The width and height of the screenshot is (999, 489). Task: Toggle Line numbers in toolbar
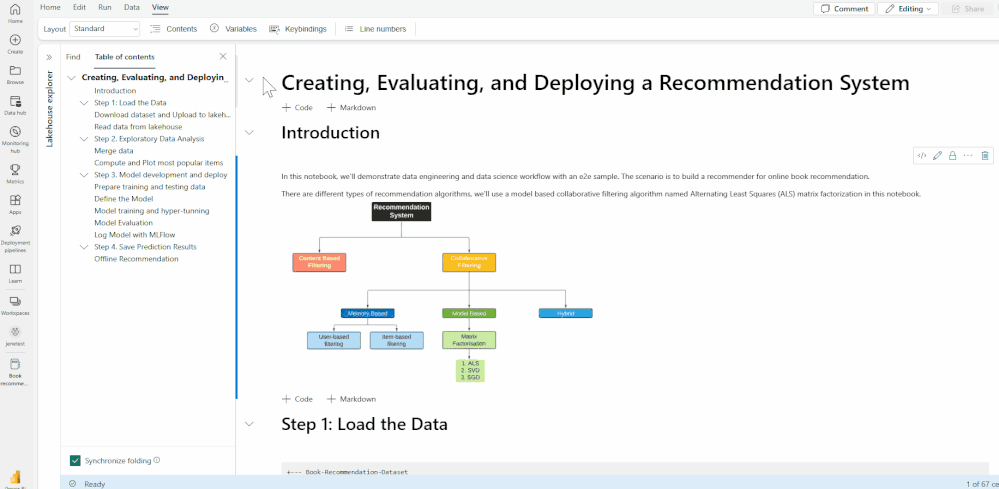coord(375,29)
